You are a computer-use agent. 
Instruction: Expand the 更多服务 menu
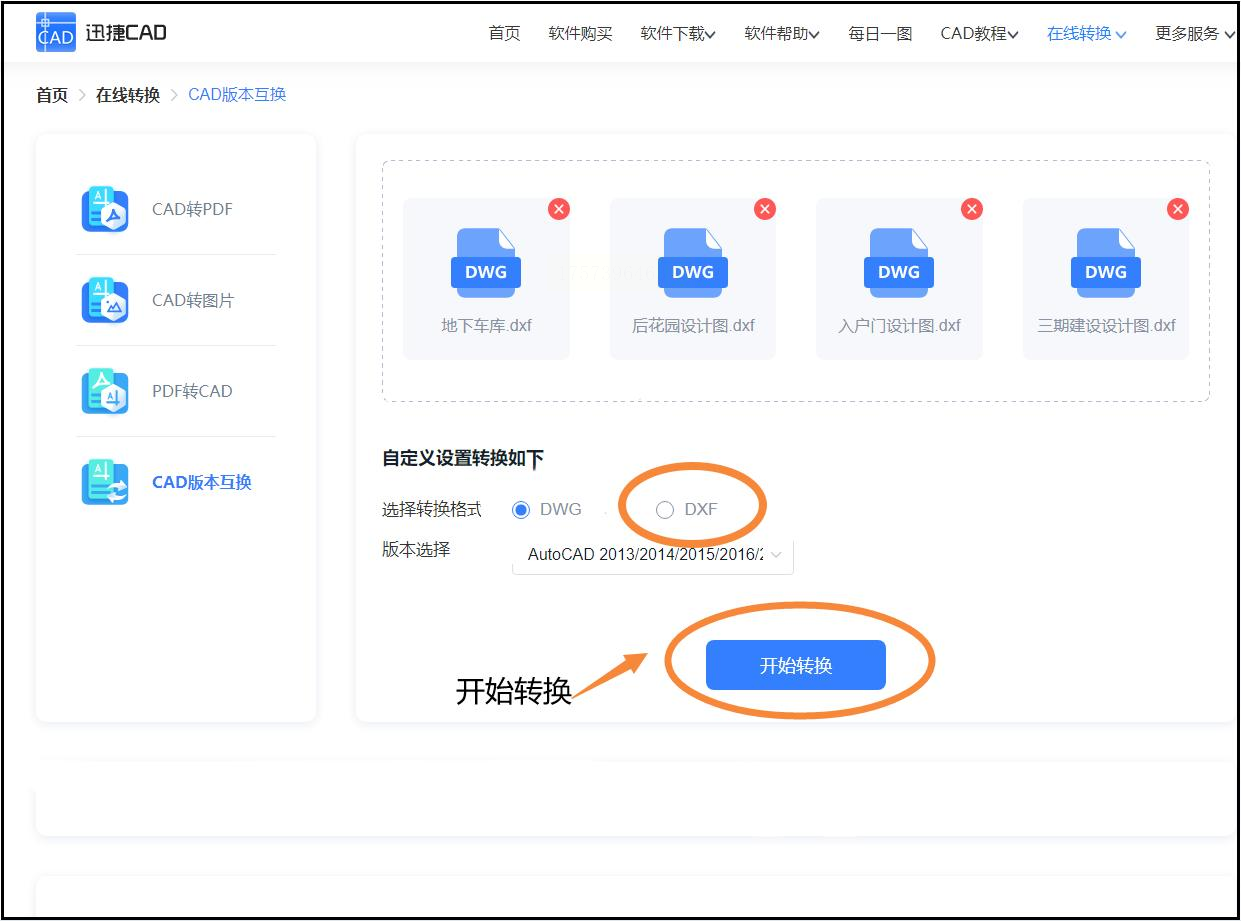point(1194,34)
